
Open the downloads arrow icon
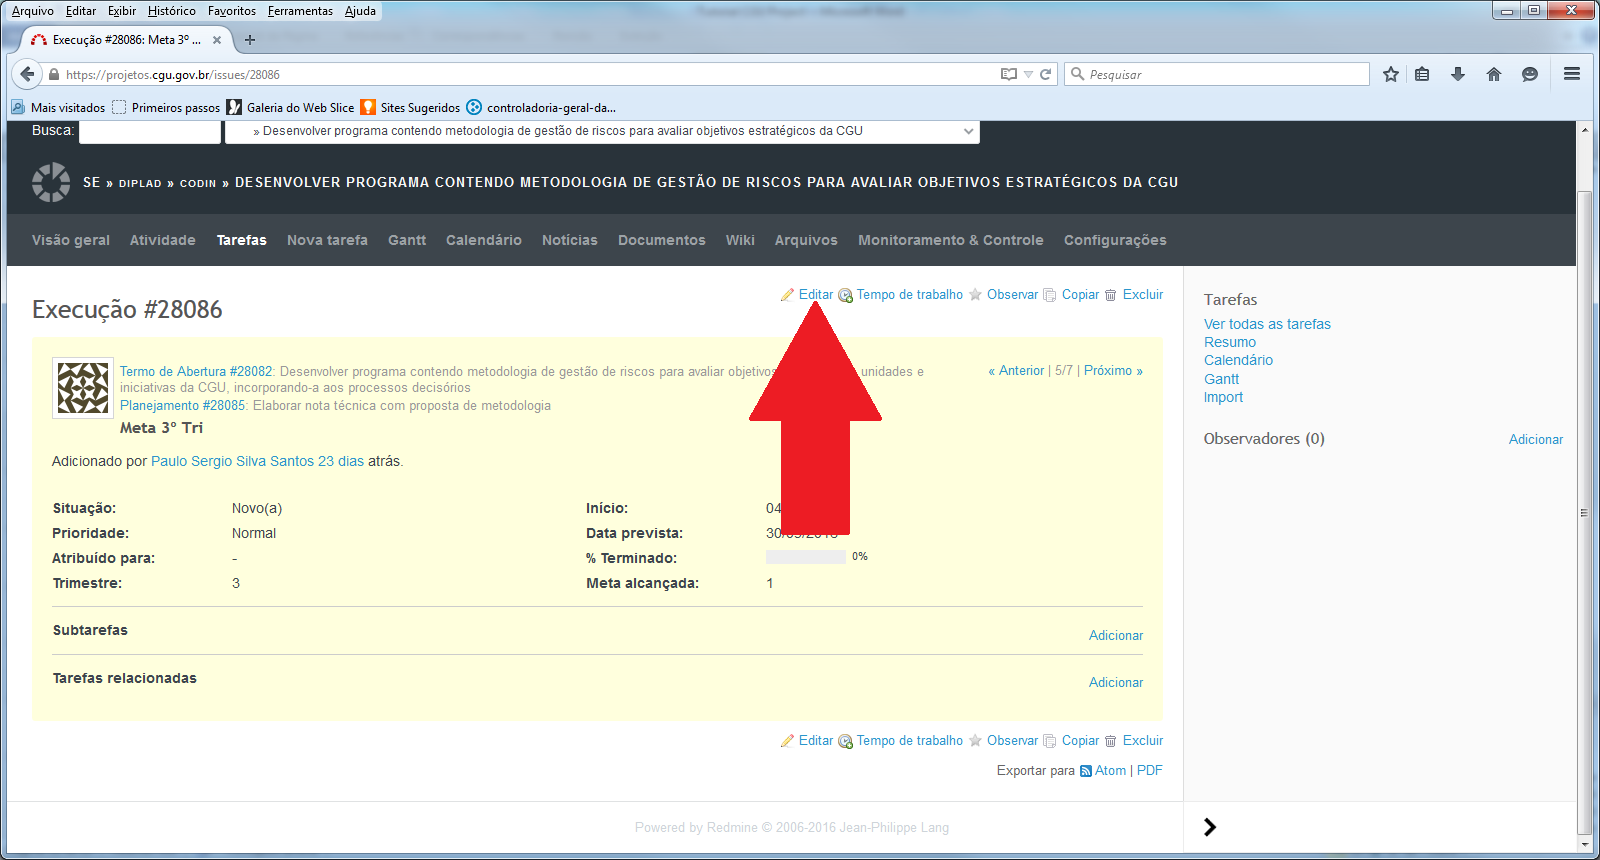pyautogui.click(x=1458, y=74)
